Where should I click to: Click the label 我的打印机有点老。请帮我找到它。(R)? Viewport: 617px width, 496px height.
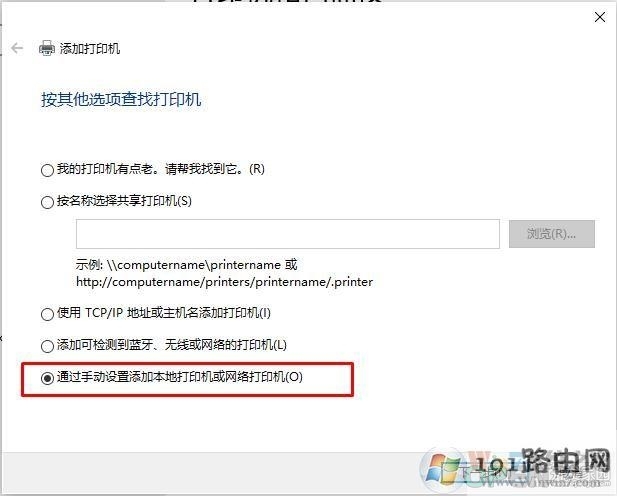[x=161, y=169]
